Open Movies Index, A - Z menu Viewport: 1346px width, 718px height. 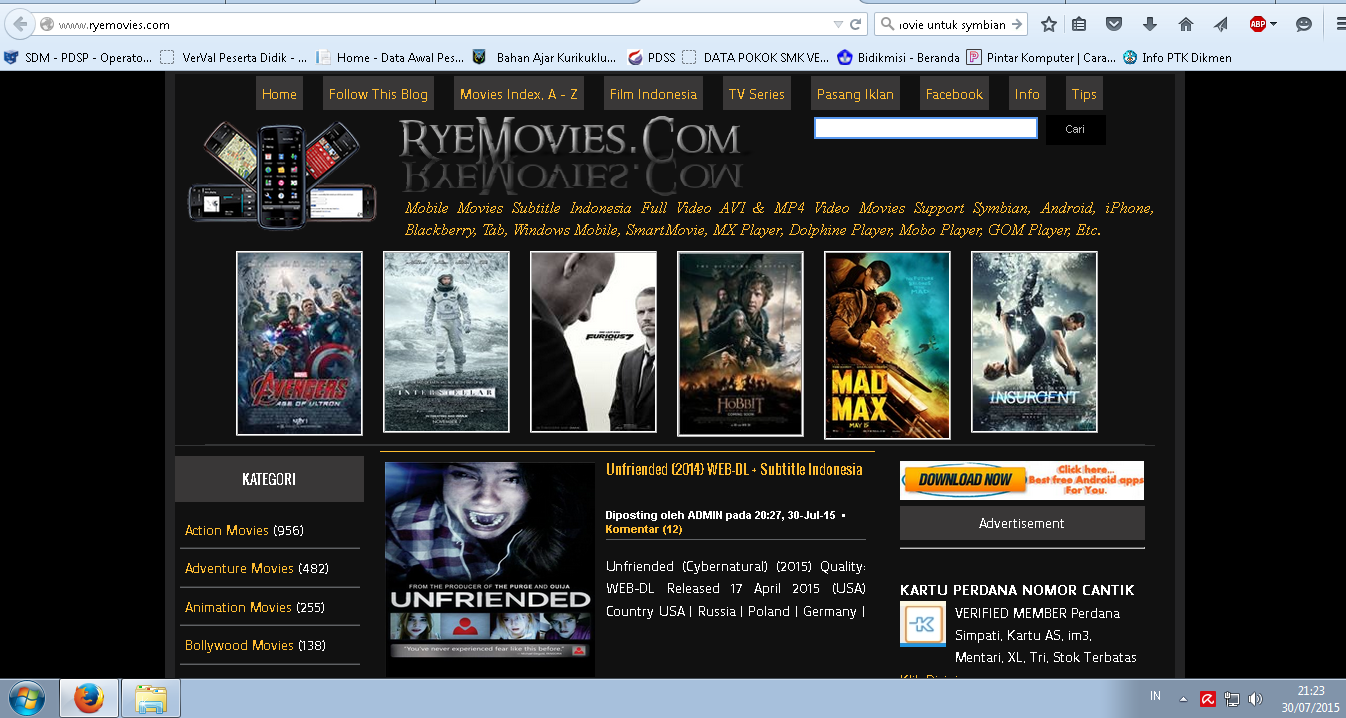[x=518, y=94]
